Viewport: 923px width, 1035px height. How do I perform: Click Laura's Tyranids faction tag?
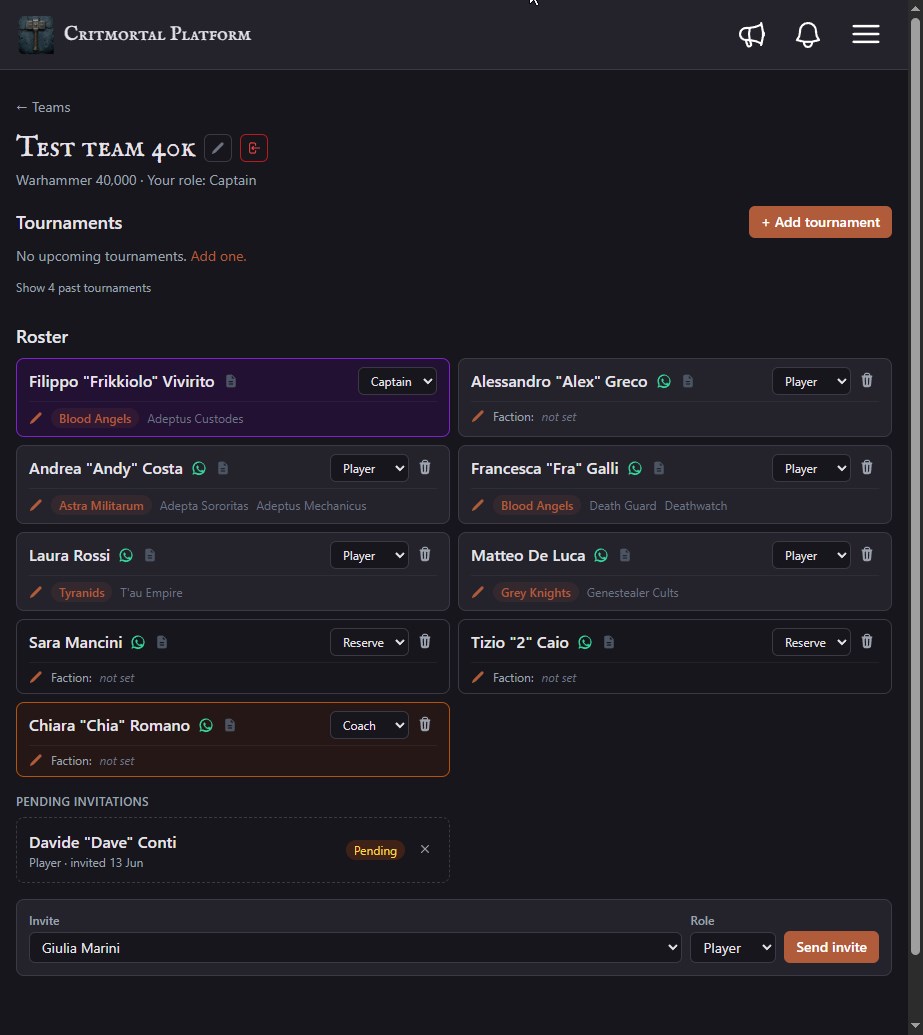[x=82, y=593]
